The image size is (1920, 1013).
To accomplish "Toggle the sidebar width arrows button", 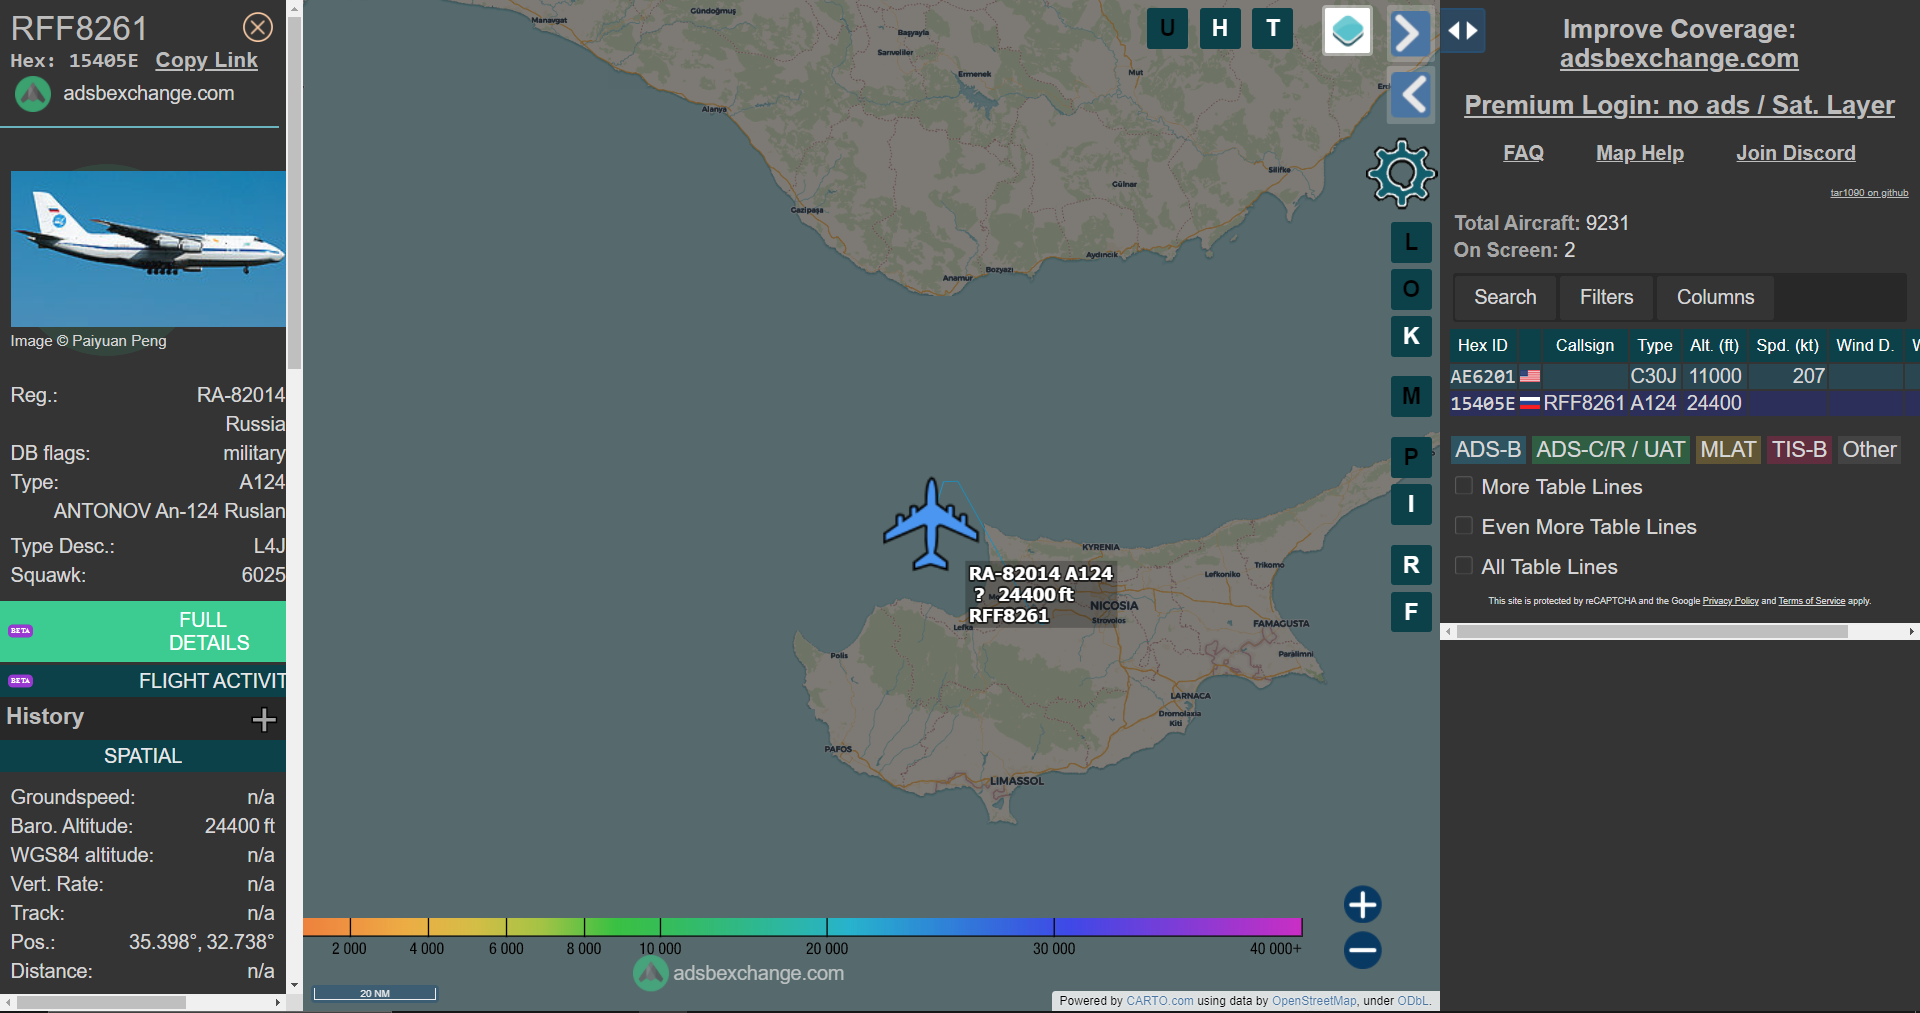I will coord(1463,30).
